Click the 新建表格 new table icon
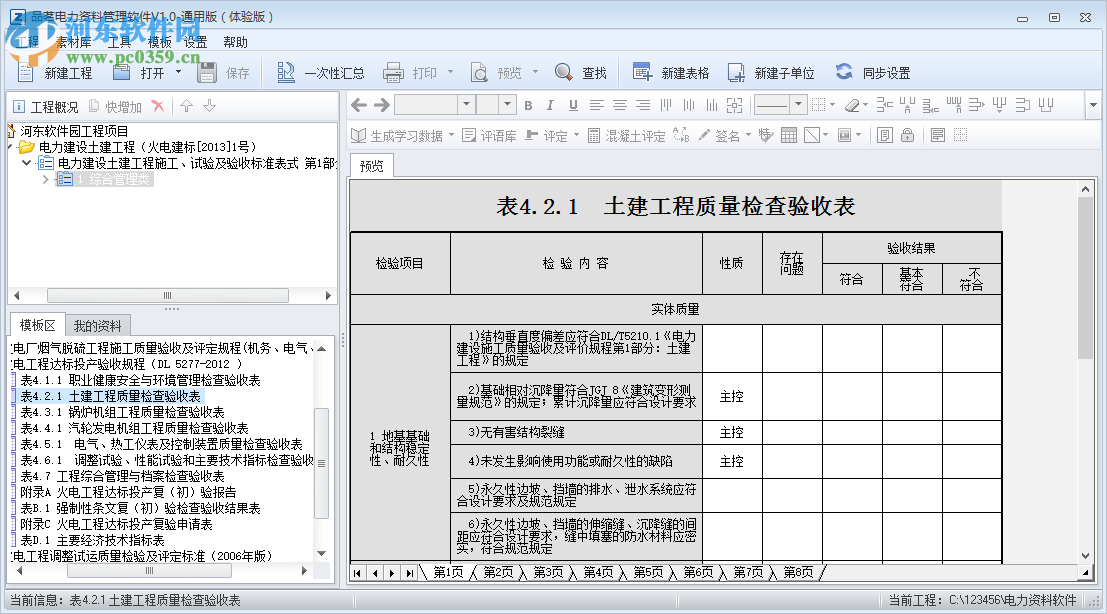Viewport: 1107px width, 614px height. [x=642, y=72]
